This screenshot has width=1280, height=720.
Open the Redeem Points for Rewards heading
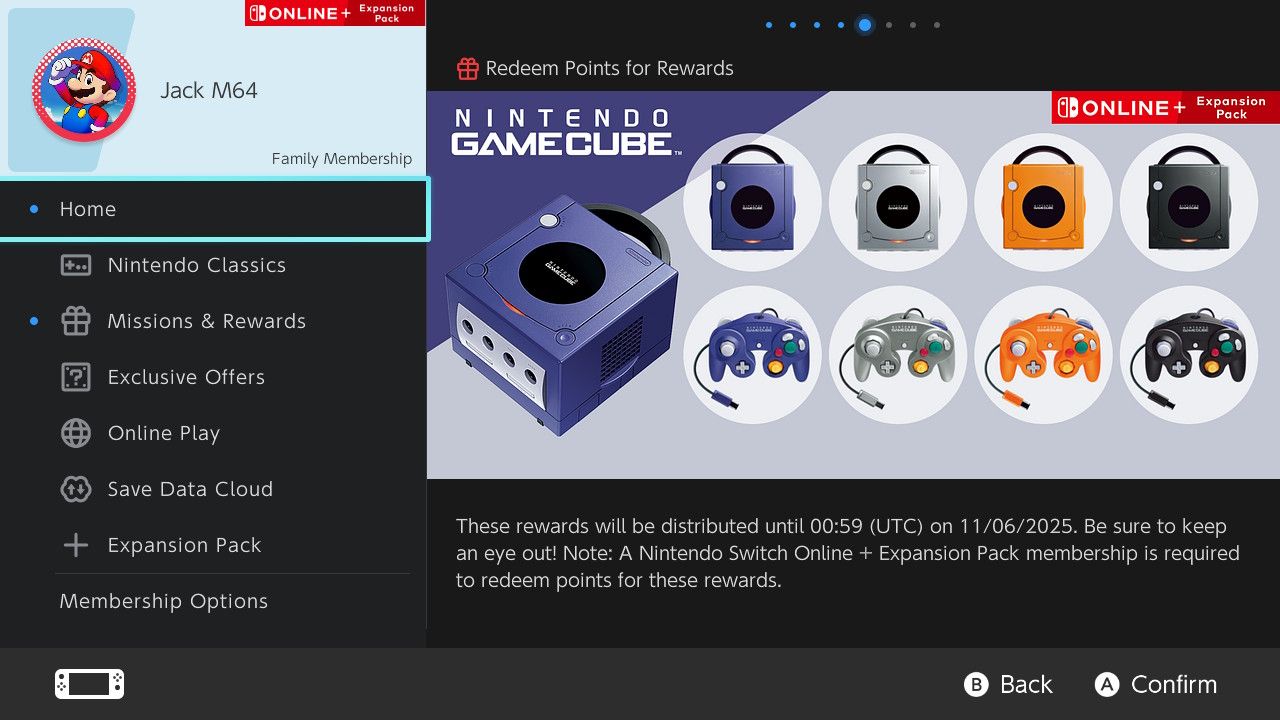coord(609,68)
